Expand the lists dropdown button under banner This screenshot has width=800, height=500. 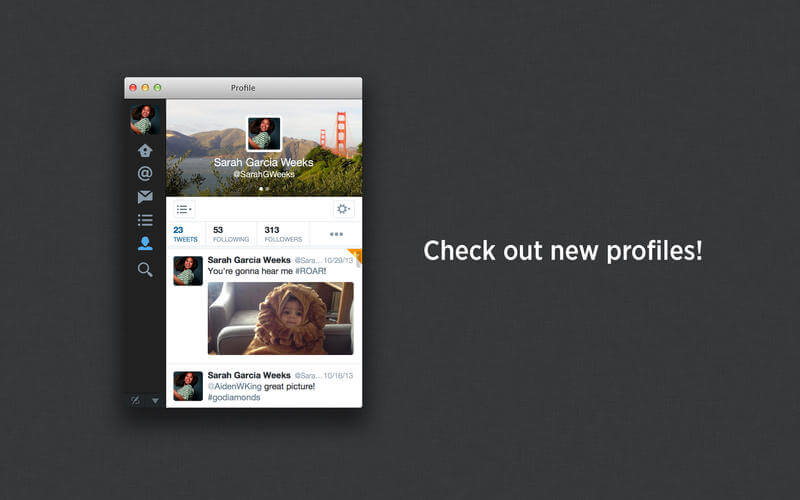tap(184, 209)
